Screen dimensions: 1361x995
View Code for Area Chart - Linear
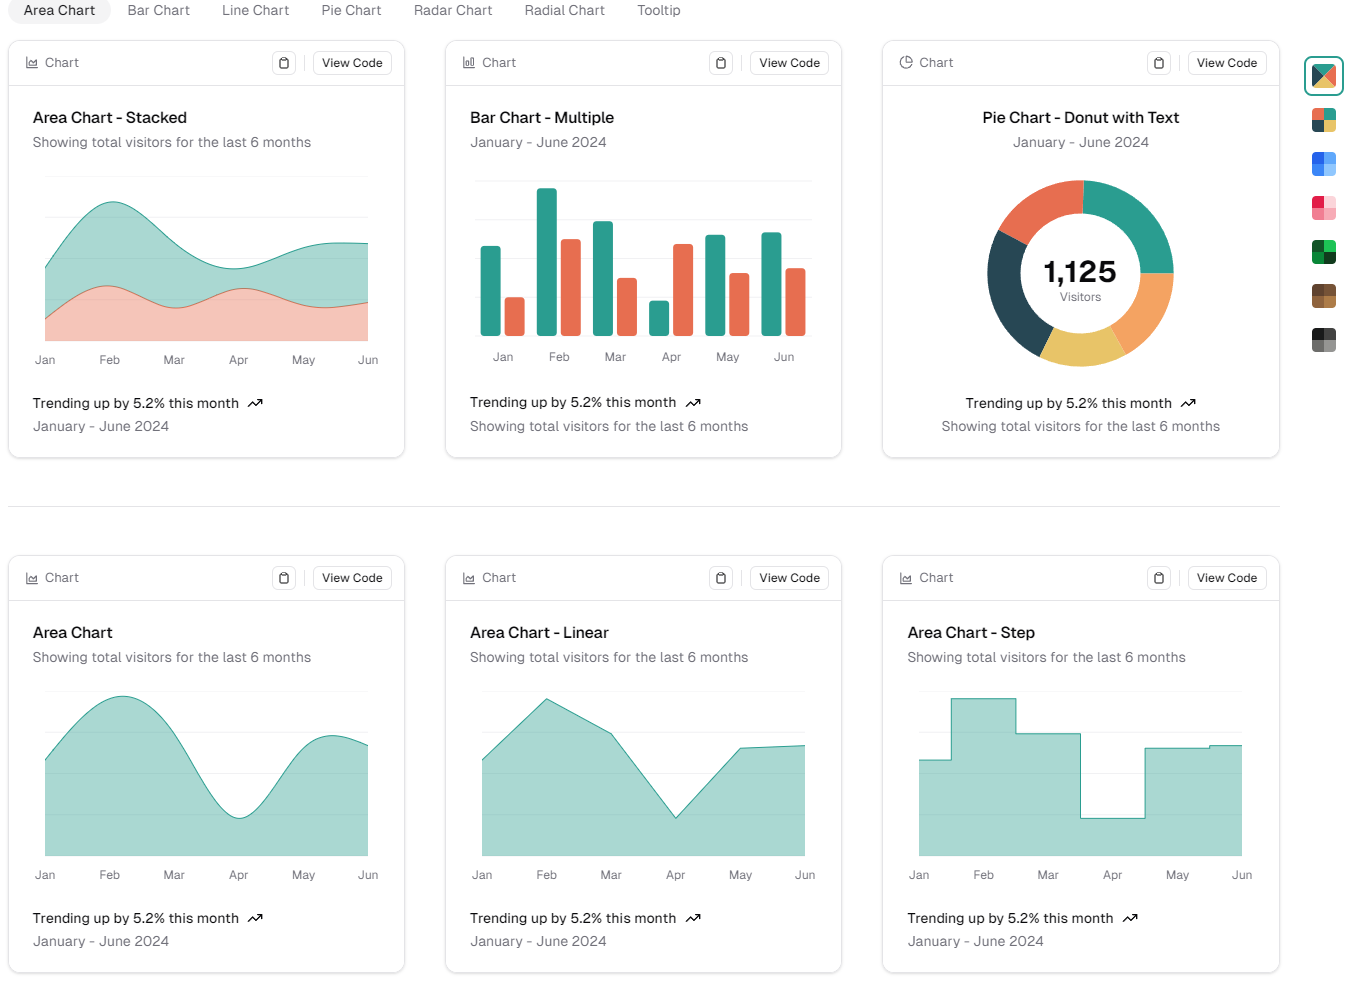click(789, 578)
